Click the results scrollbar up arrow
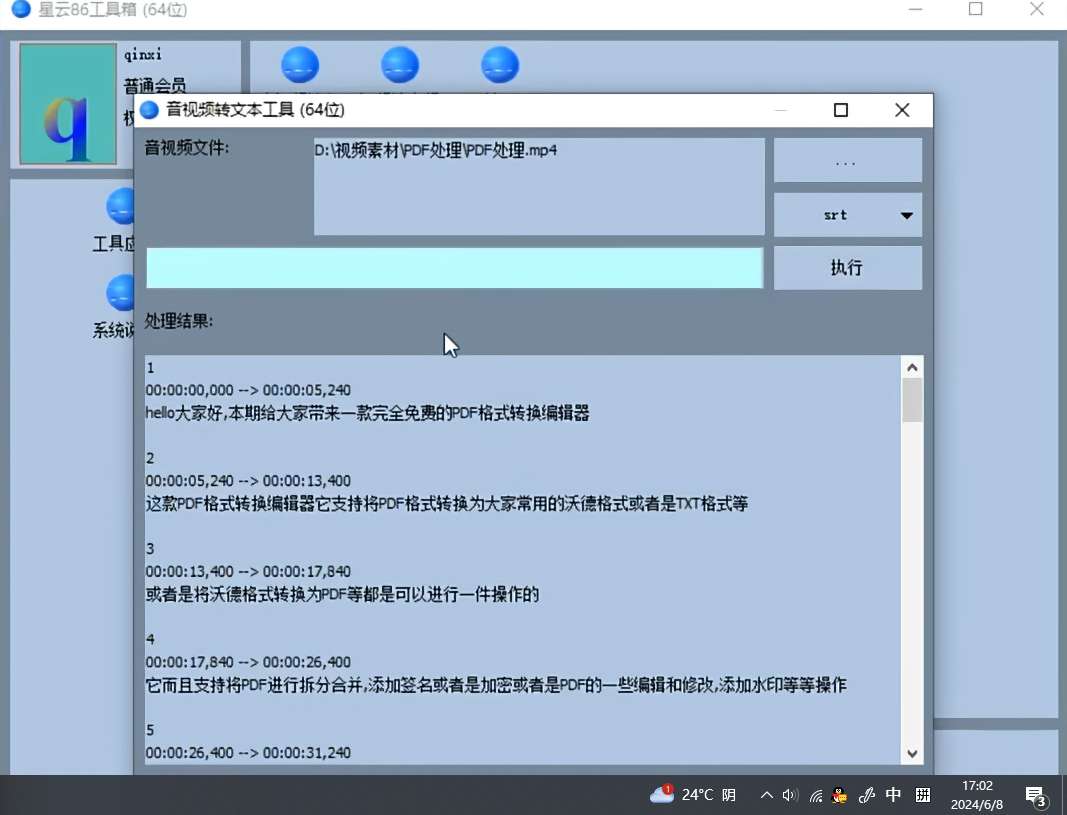 [x=911, y=367]
